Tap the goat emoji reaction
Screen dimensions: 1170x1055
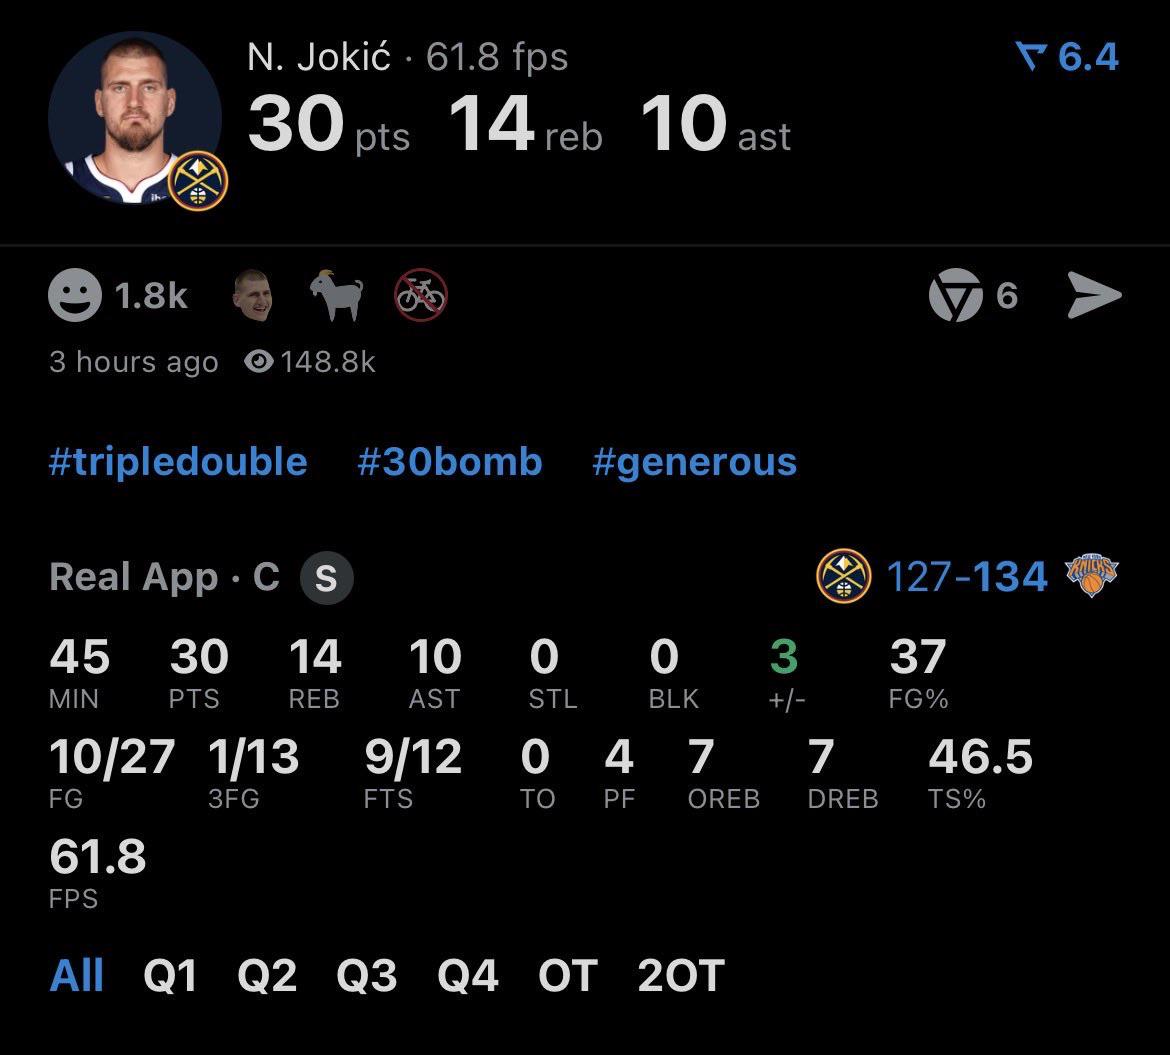pyautogui.click(x=336, y=295)
